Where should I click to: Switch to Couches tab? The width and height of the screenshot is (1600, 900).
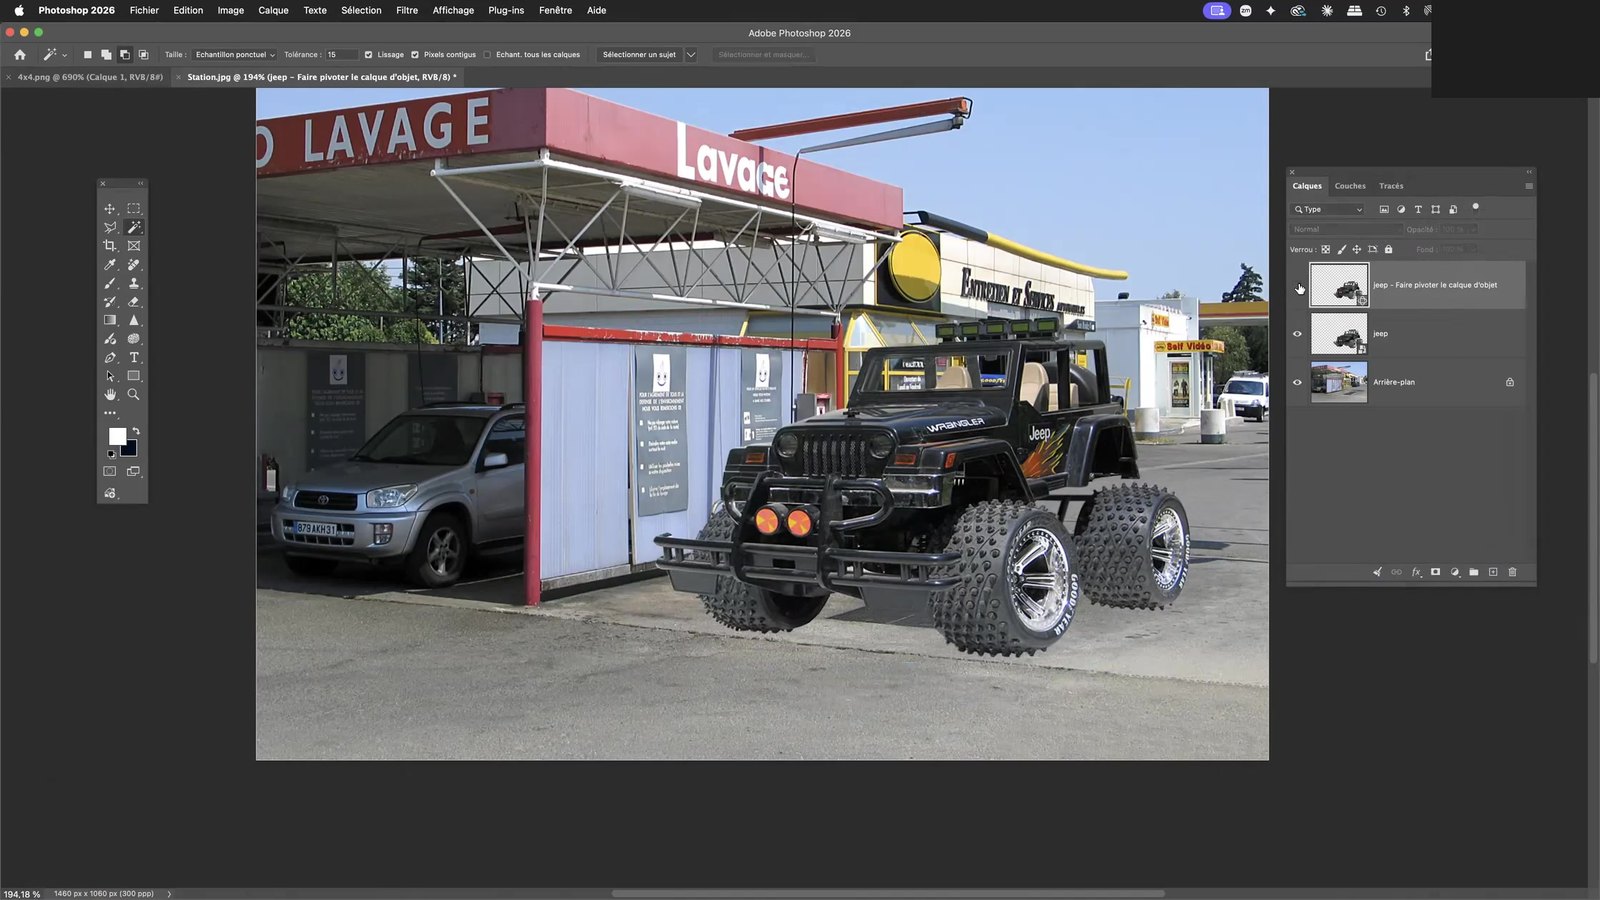pyautogui.click(x=1350, y=186)
